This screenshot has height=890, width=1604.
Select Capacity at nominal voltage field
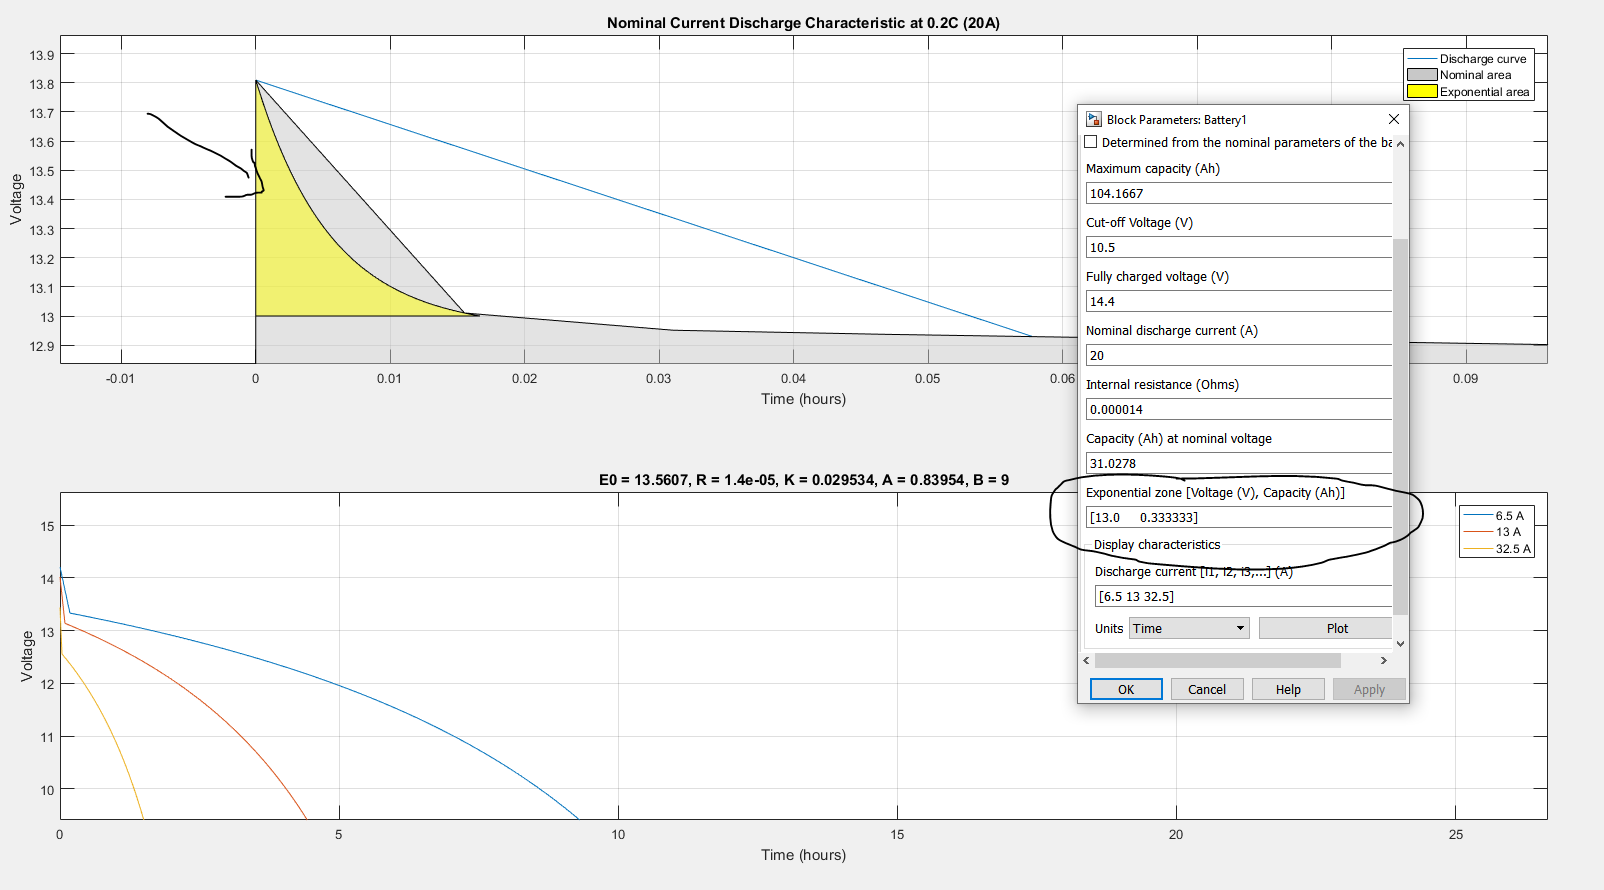[x=1239, y=463]
